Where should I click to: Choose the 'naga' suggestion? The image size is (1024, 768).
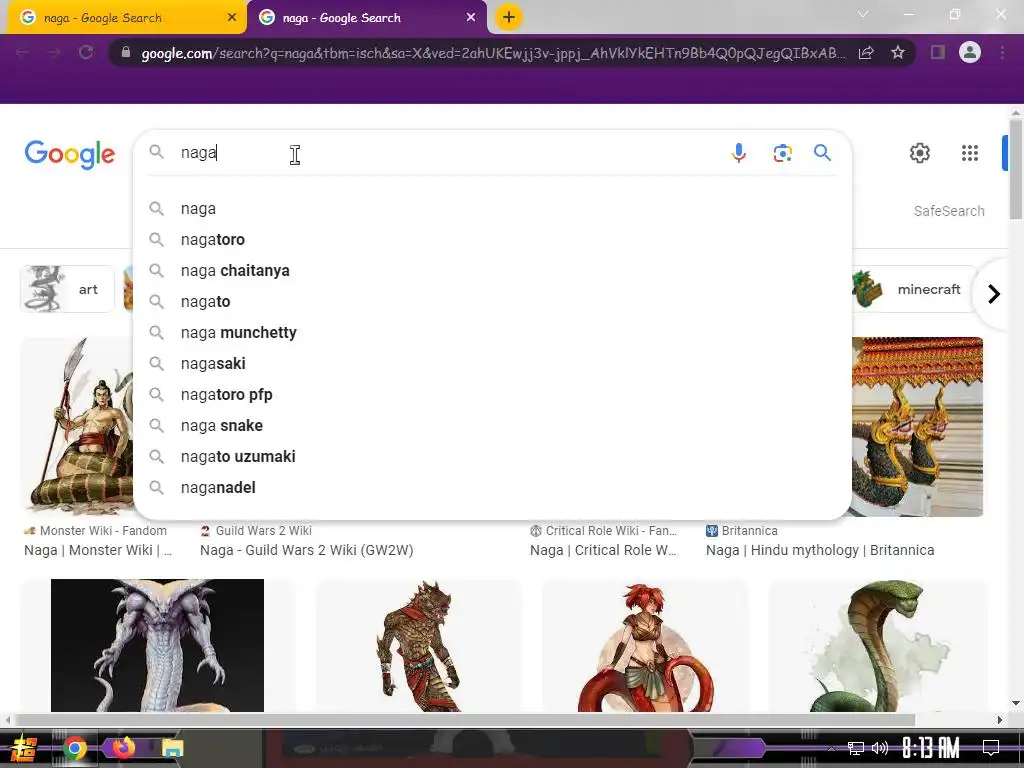pos(492,208)
